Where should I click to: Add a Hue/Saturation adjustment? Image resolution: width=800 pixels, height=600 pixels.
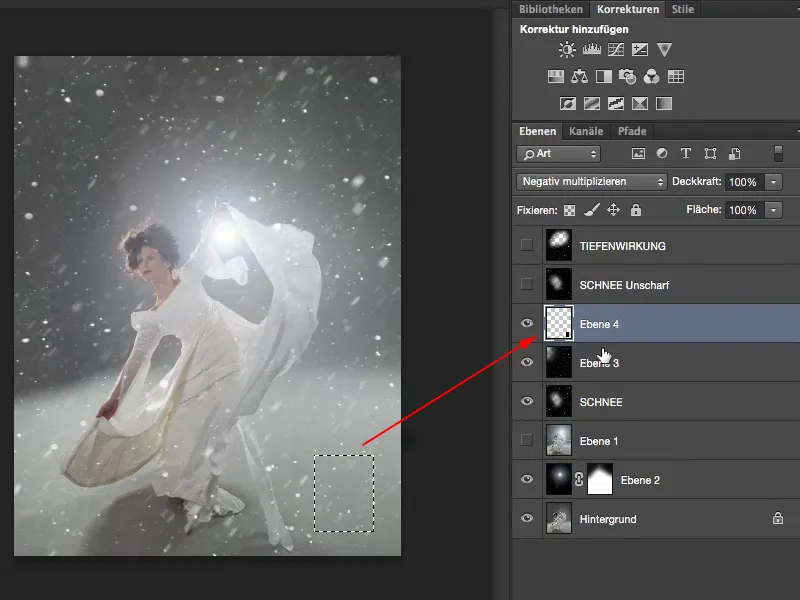(x=556, y=77)
